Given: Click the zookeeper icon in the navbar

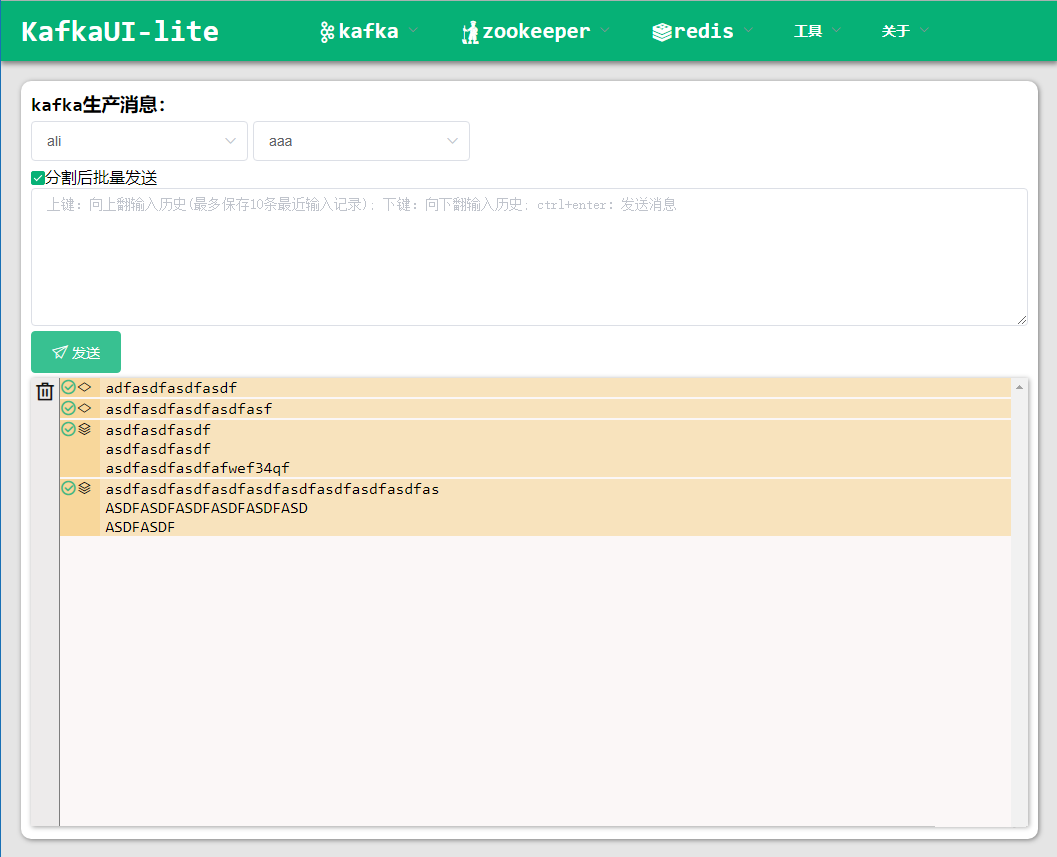Looking at the screenshot, I should 470,32.
